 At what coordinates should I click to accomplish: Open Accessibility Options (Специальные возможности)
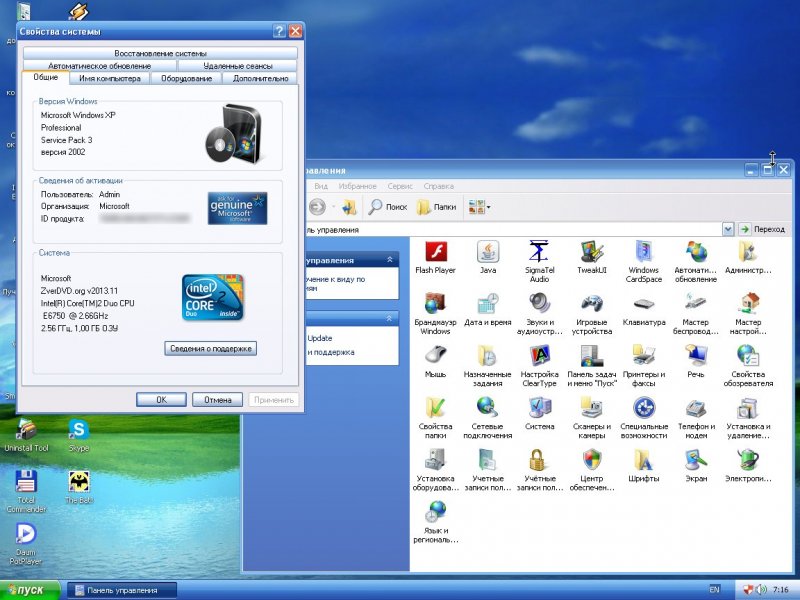(x=644, y=417)
